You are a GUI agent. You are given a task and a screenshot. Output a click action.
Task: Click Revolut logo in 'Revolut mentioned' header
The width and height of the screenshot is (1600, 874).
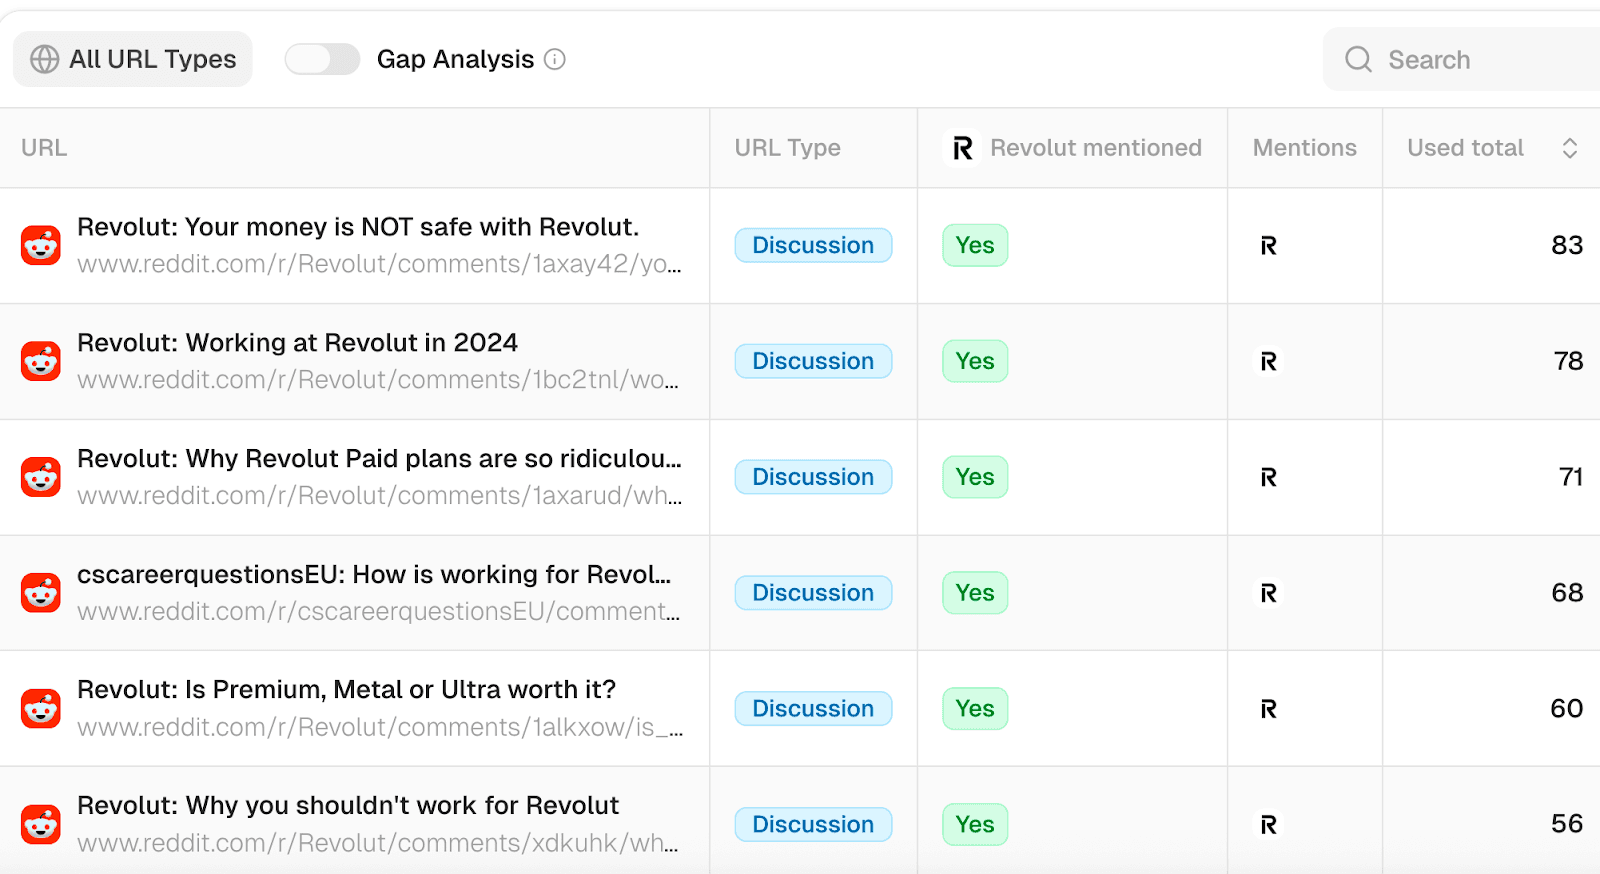(963, 148)
